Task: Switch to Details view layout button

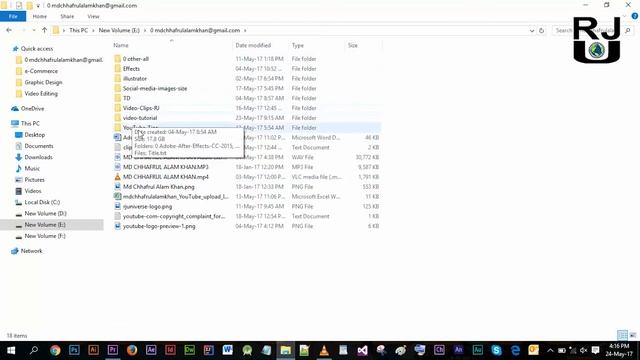Action: click(x=622, y=335)
